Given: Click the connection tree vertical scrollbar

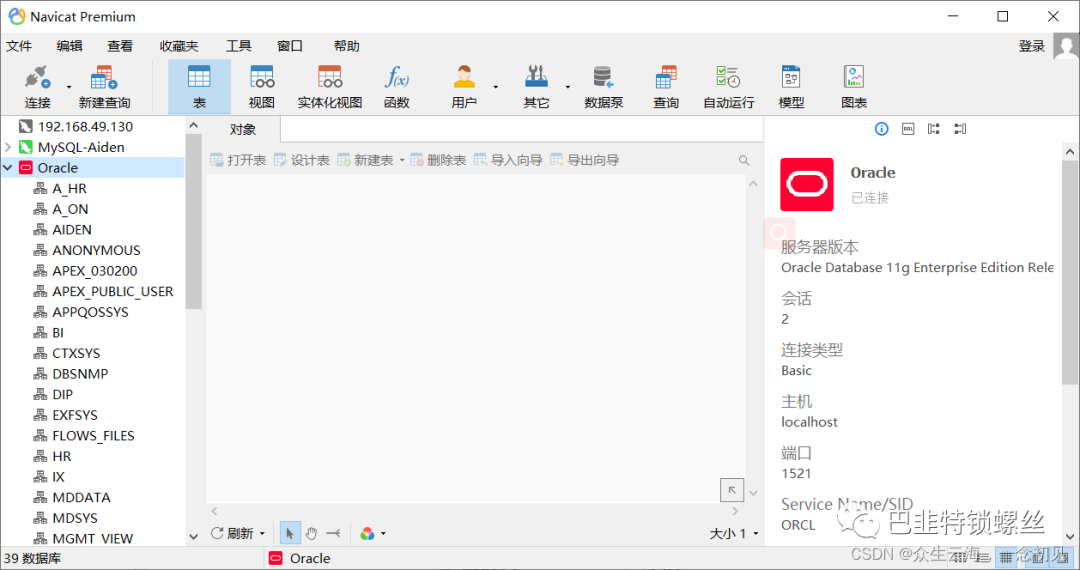Looking at the screenshot, I should click(x=194, y=222).
